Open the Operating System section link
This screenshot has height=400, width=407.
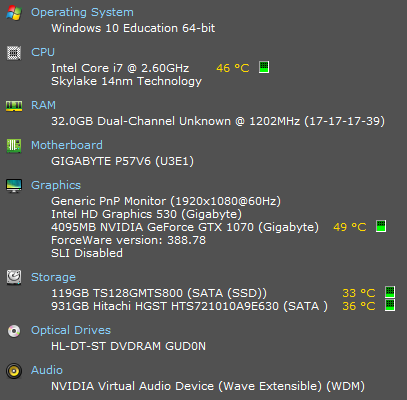coord(82,13)
